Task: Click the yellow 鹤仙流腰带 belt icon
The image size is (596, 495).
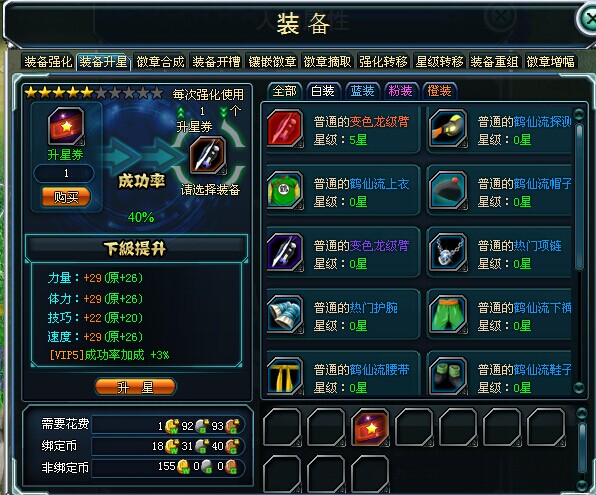Action: (x=285, y=375)
